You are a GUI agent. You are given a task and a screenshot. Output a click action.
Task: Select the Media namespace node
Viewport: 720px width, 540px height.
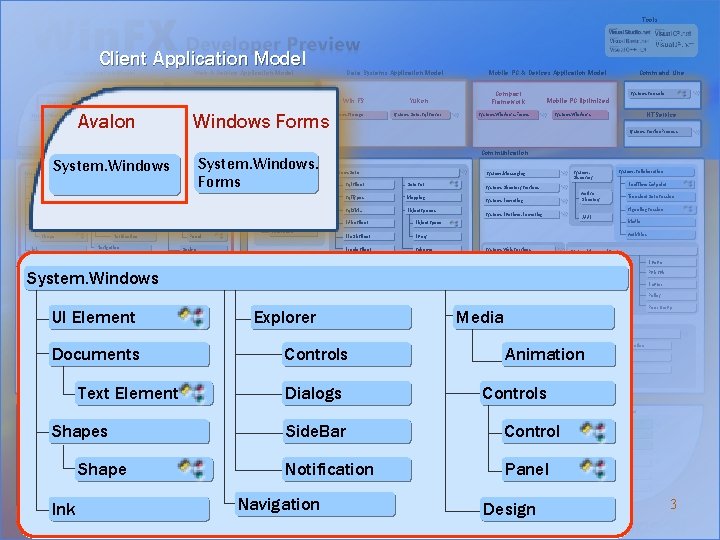[x=534, y=317]
